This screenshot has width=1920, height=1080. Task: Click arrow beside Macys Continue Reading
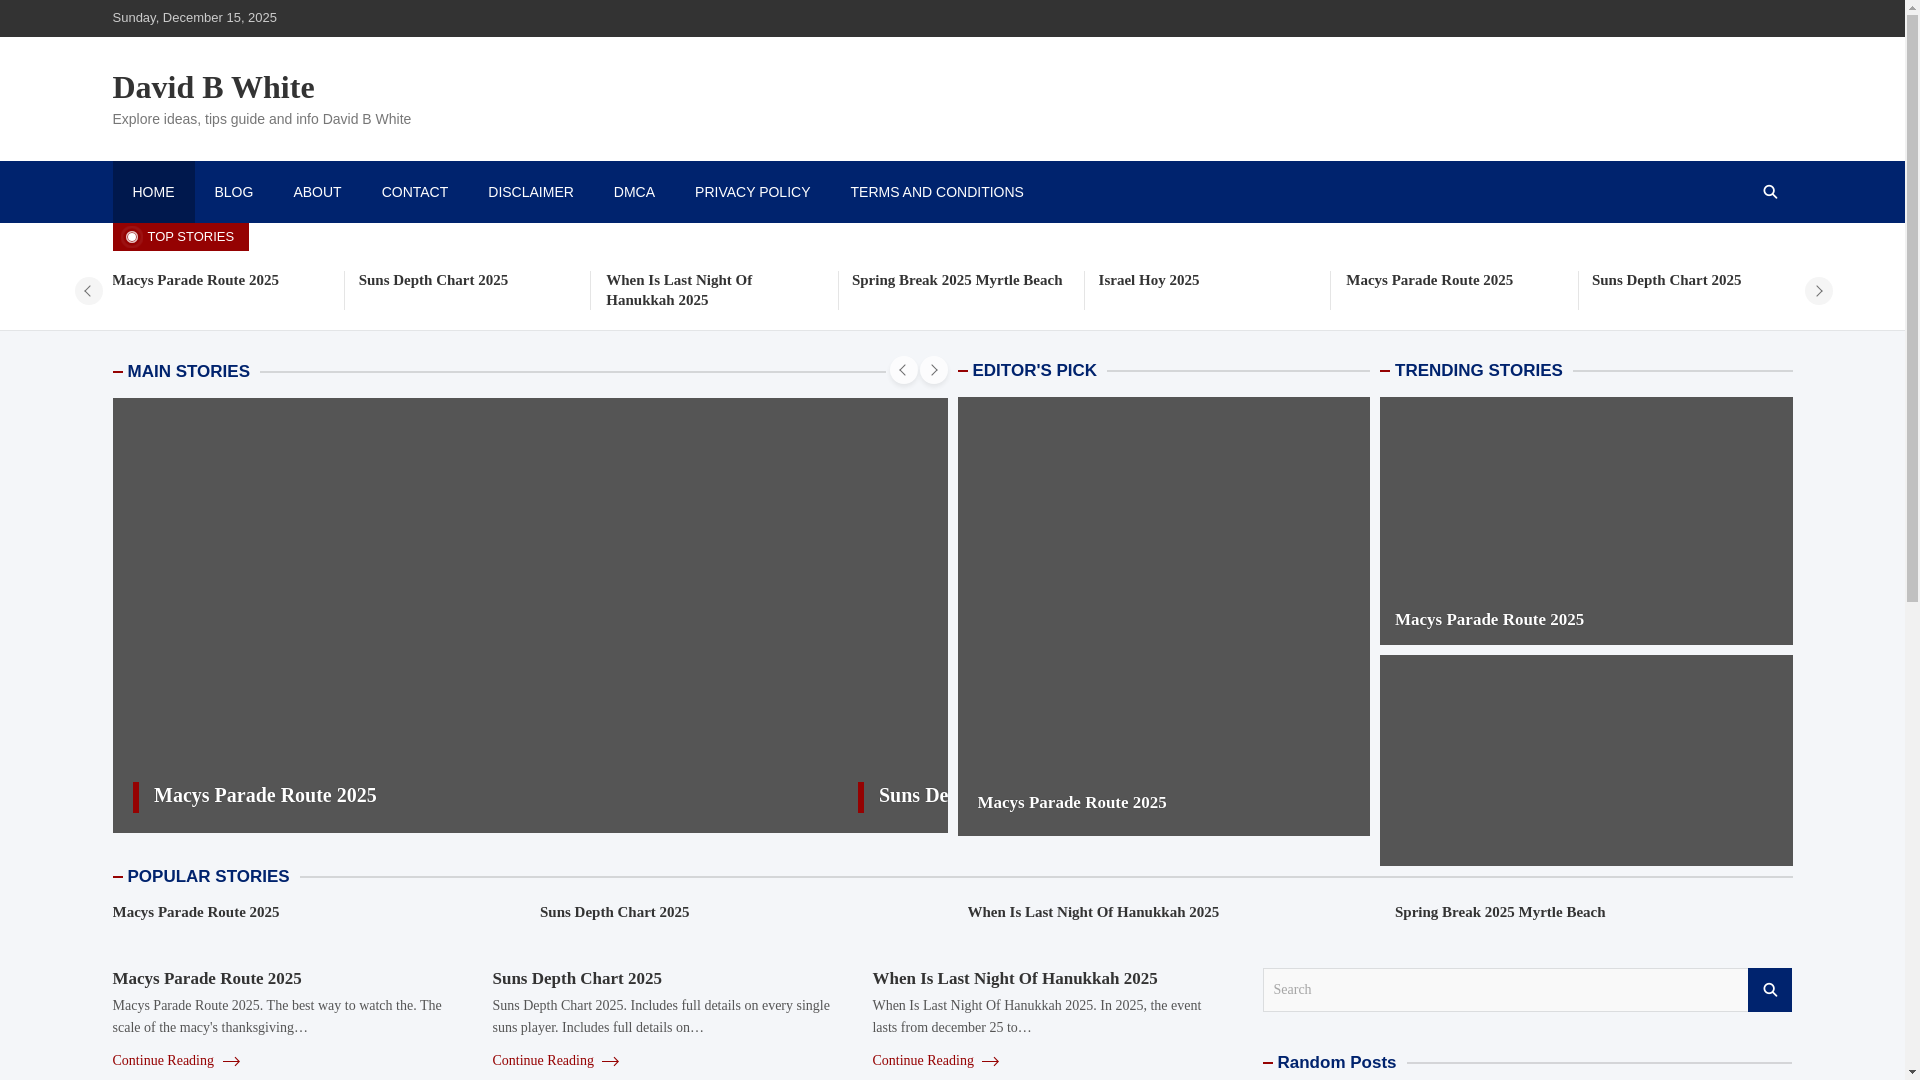coord(230,1061)
